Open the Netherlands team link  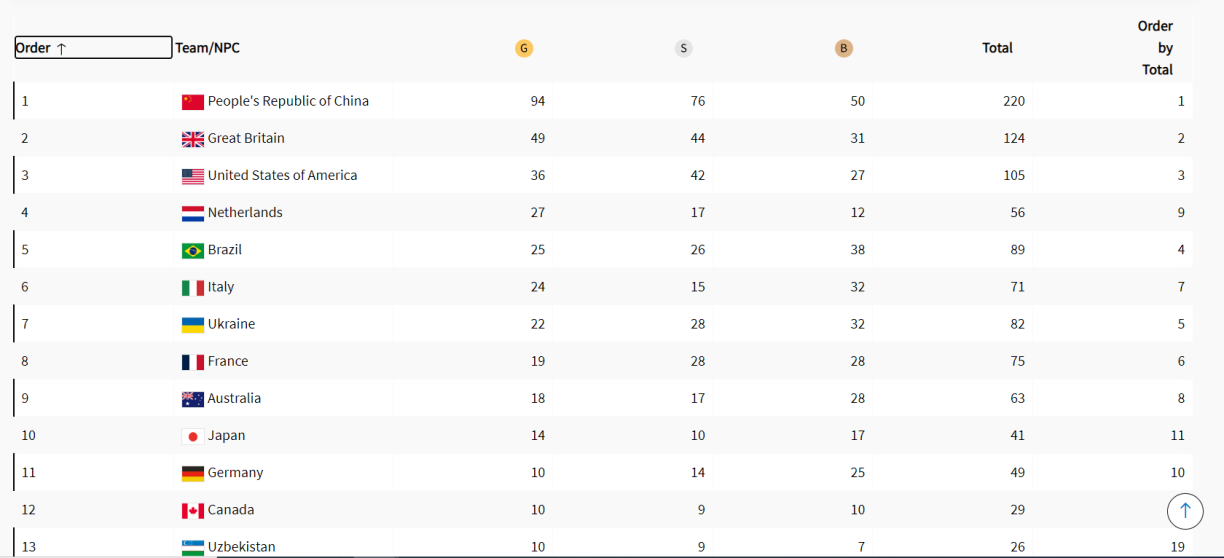point(245,213)
